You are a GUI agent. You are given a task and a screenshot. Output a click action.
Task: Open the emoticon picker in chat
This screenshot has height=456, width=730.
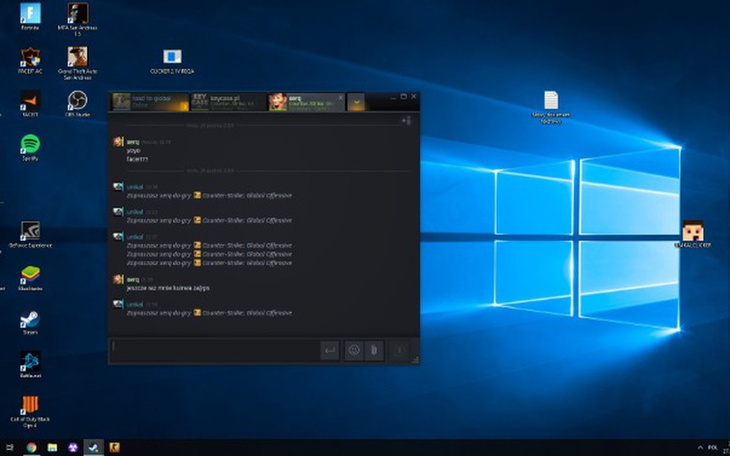pos(353,350)
